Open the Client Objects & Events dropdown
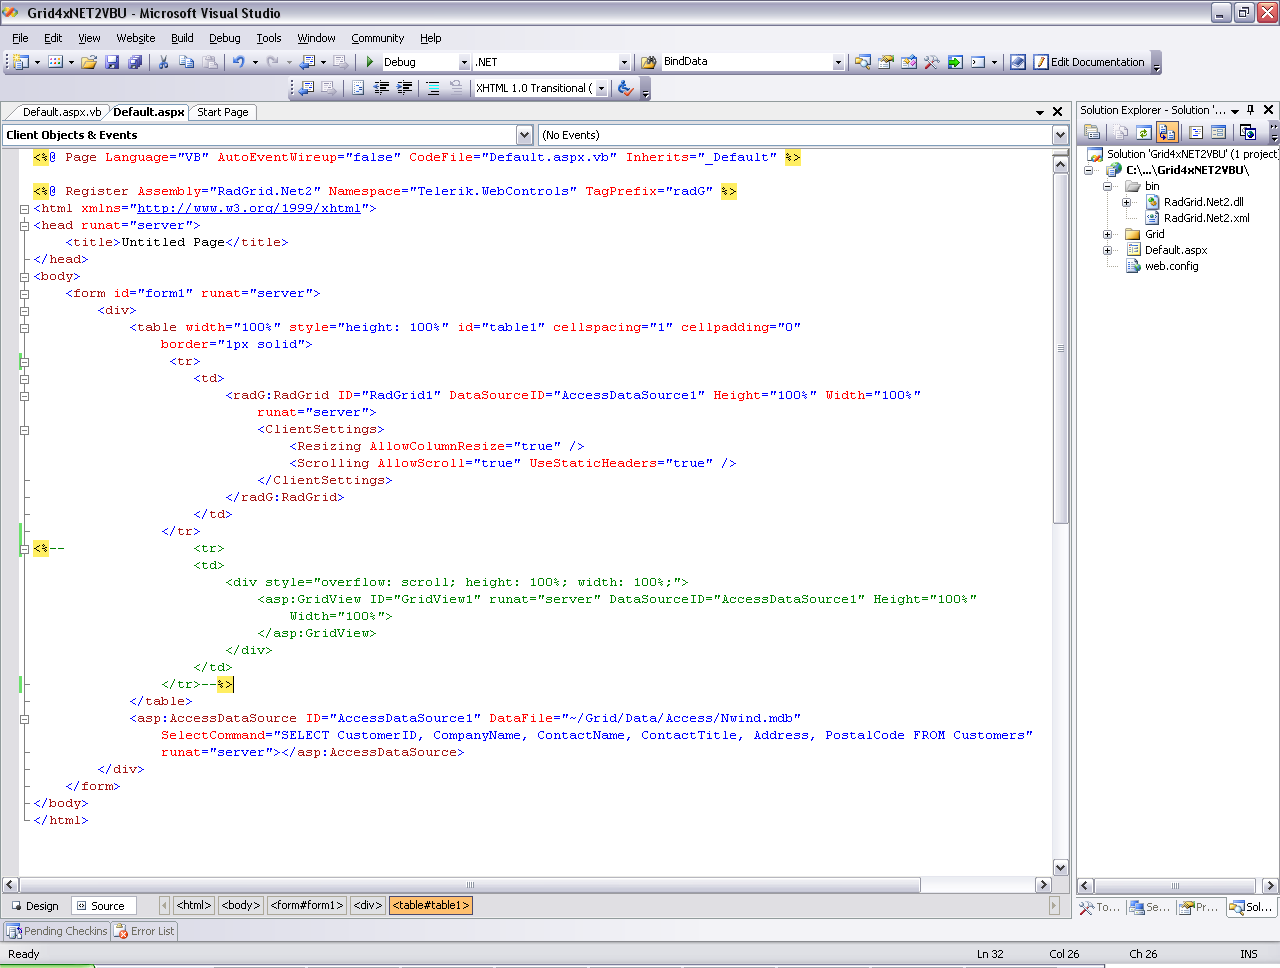 525,135
